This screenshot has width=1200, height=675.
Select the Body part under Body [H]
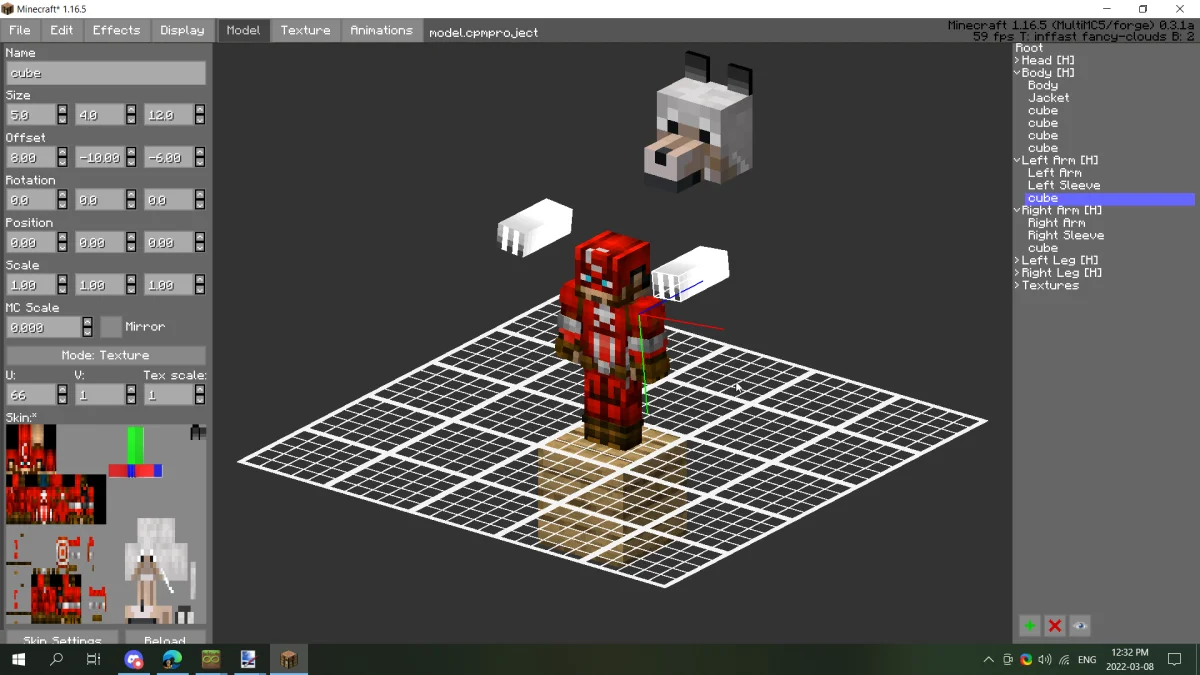[x=1042, y=85]
